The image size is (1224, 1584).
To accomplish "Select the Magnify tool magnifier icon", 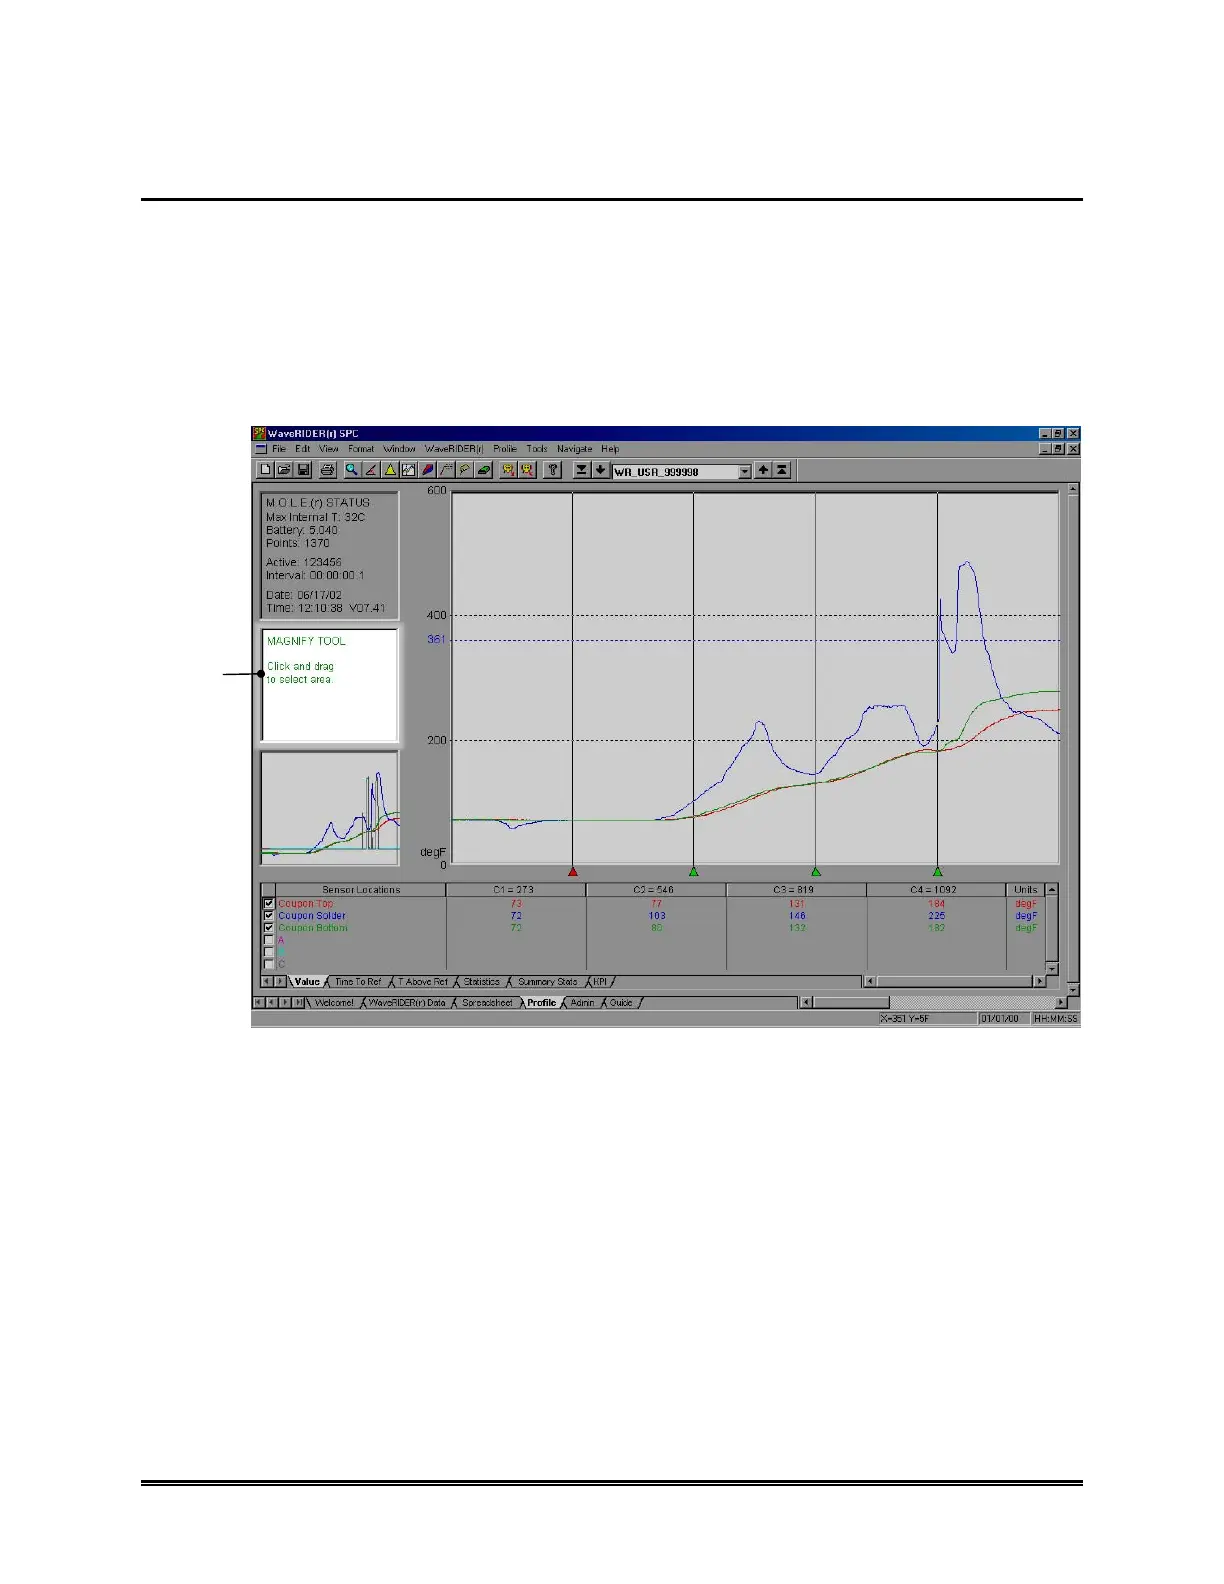I will 352,470.
